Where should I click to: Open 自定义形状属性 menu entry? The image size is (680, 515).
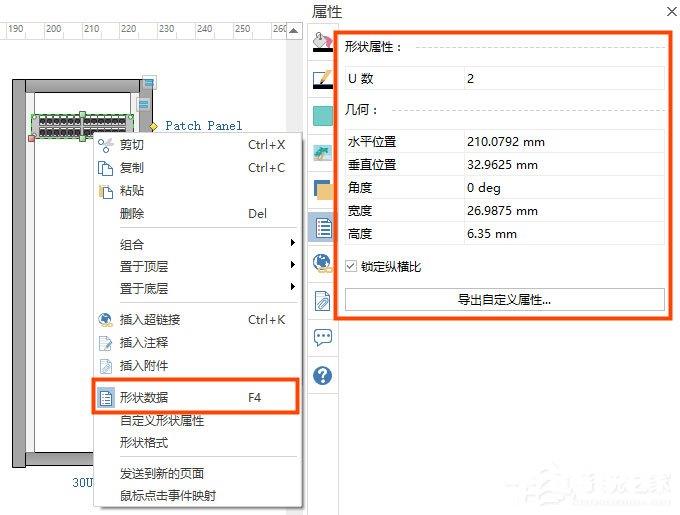coord(197,420)
